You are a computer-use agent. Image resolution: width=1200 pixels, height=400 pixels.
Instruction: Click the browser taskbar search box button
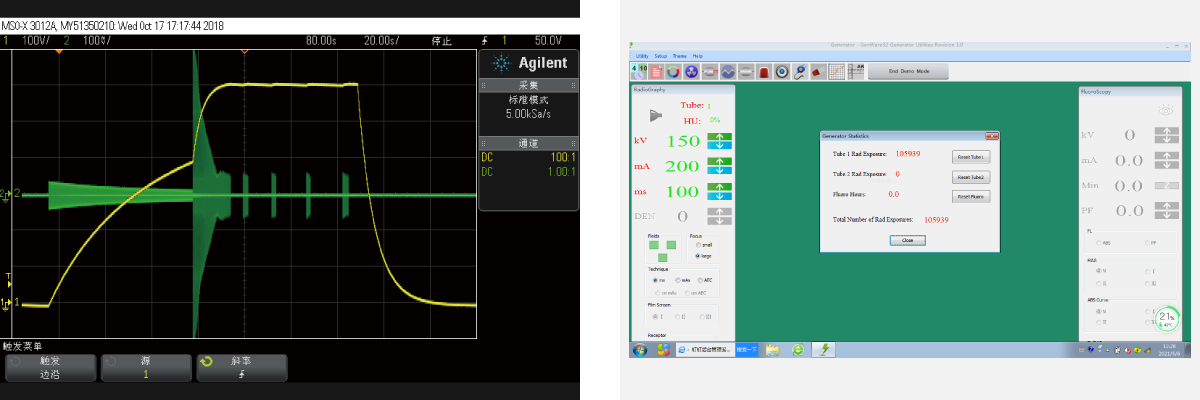747,350
